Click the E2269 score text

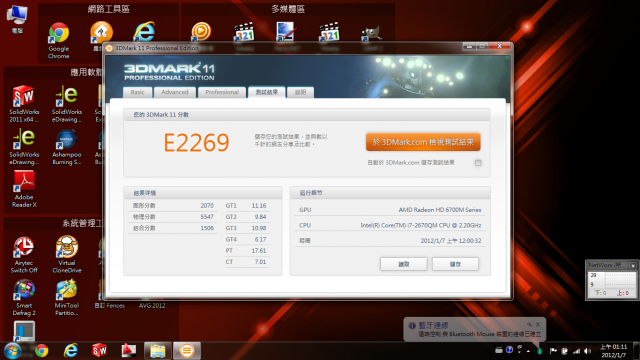tap(196, 142)
